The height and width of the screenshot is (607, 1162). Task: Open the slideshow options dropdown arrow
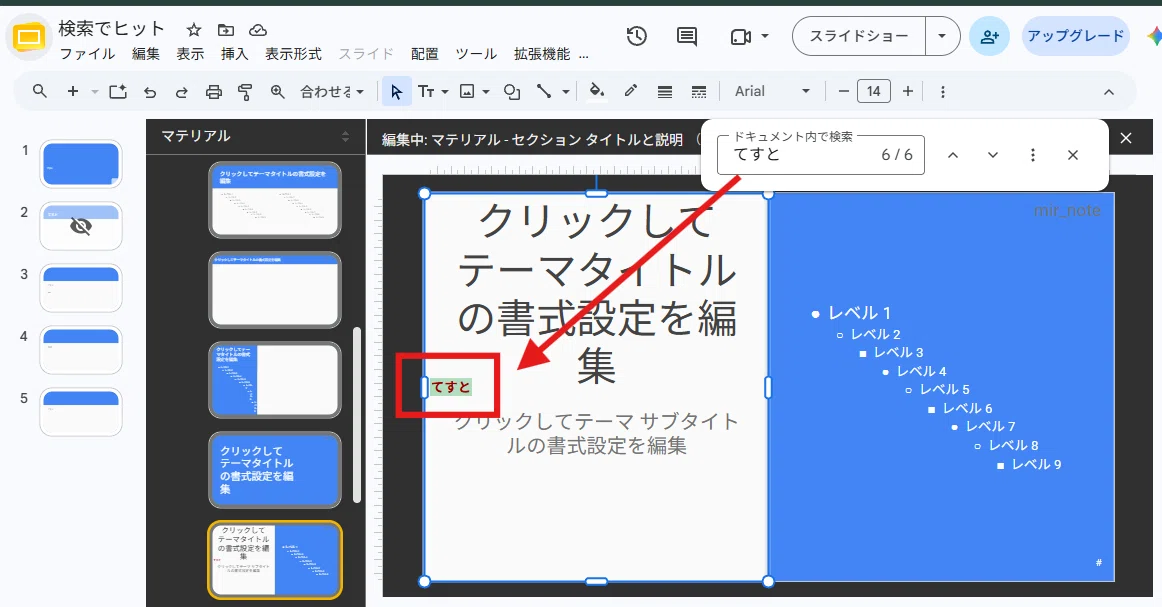(x=942, y=36)
